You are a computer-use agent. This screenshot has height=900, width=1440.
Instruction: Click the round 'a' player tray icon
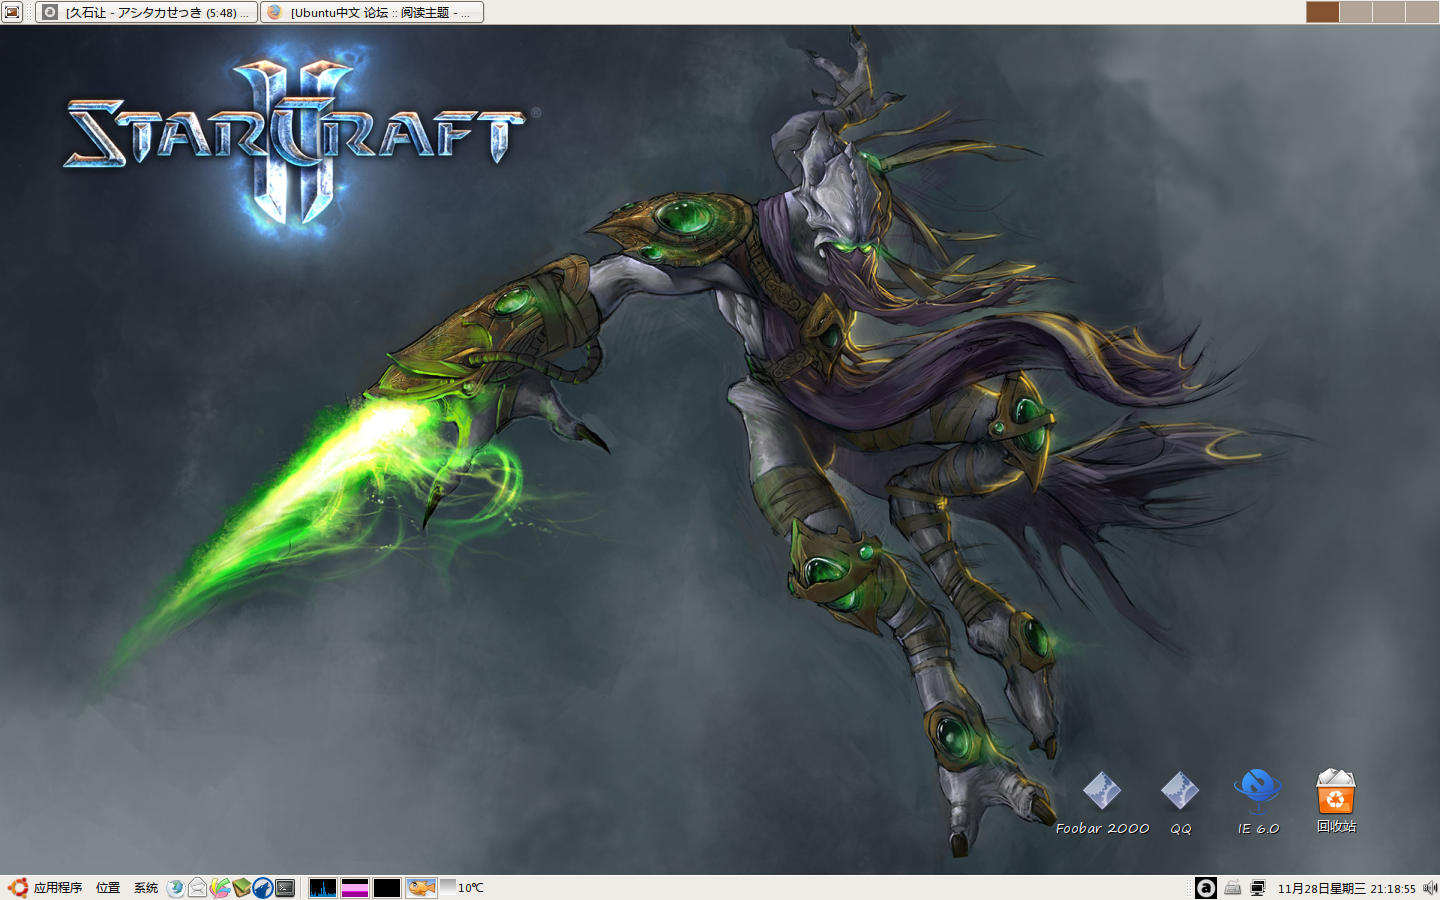pos(1206,888)
